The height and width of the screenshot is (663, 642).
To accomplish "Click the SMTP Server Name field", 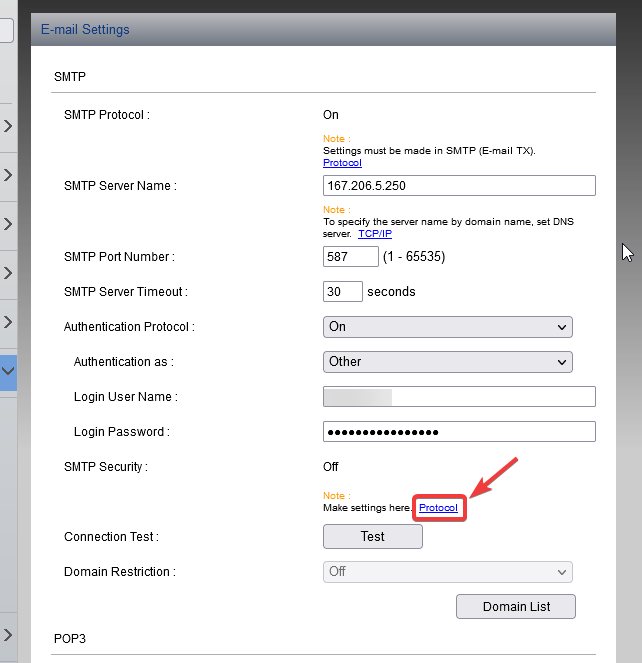I will [x=459, y=186].
